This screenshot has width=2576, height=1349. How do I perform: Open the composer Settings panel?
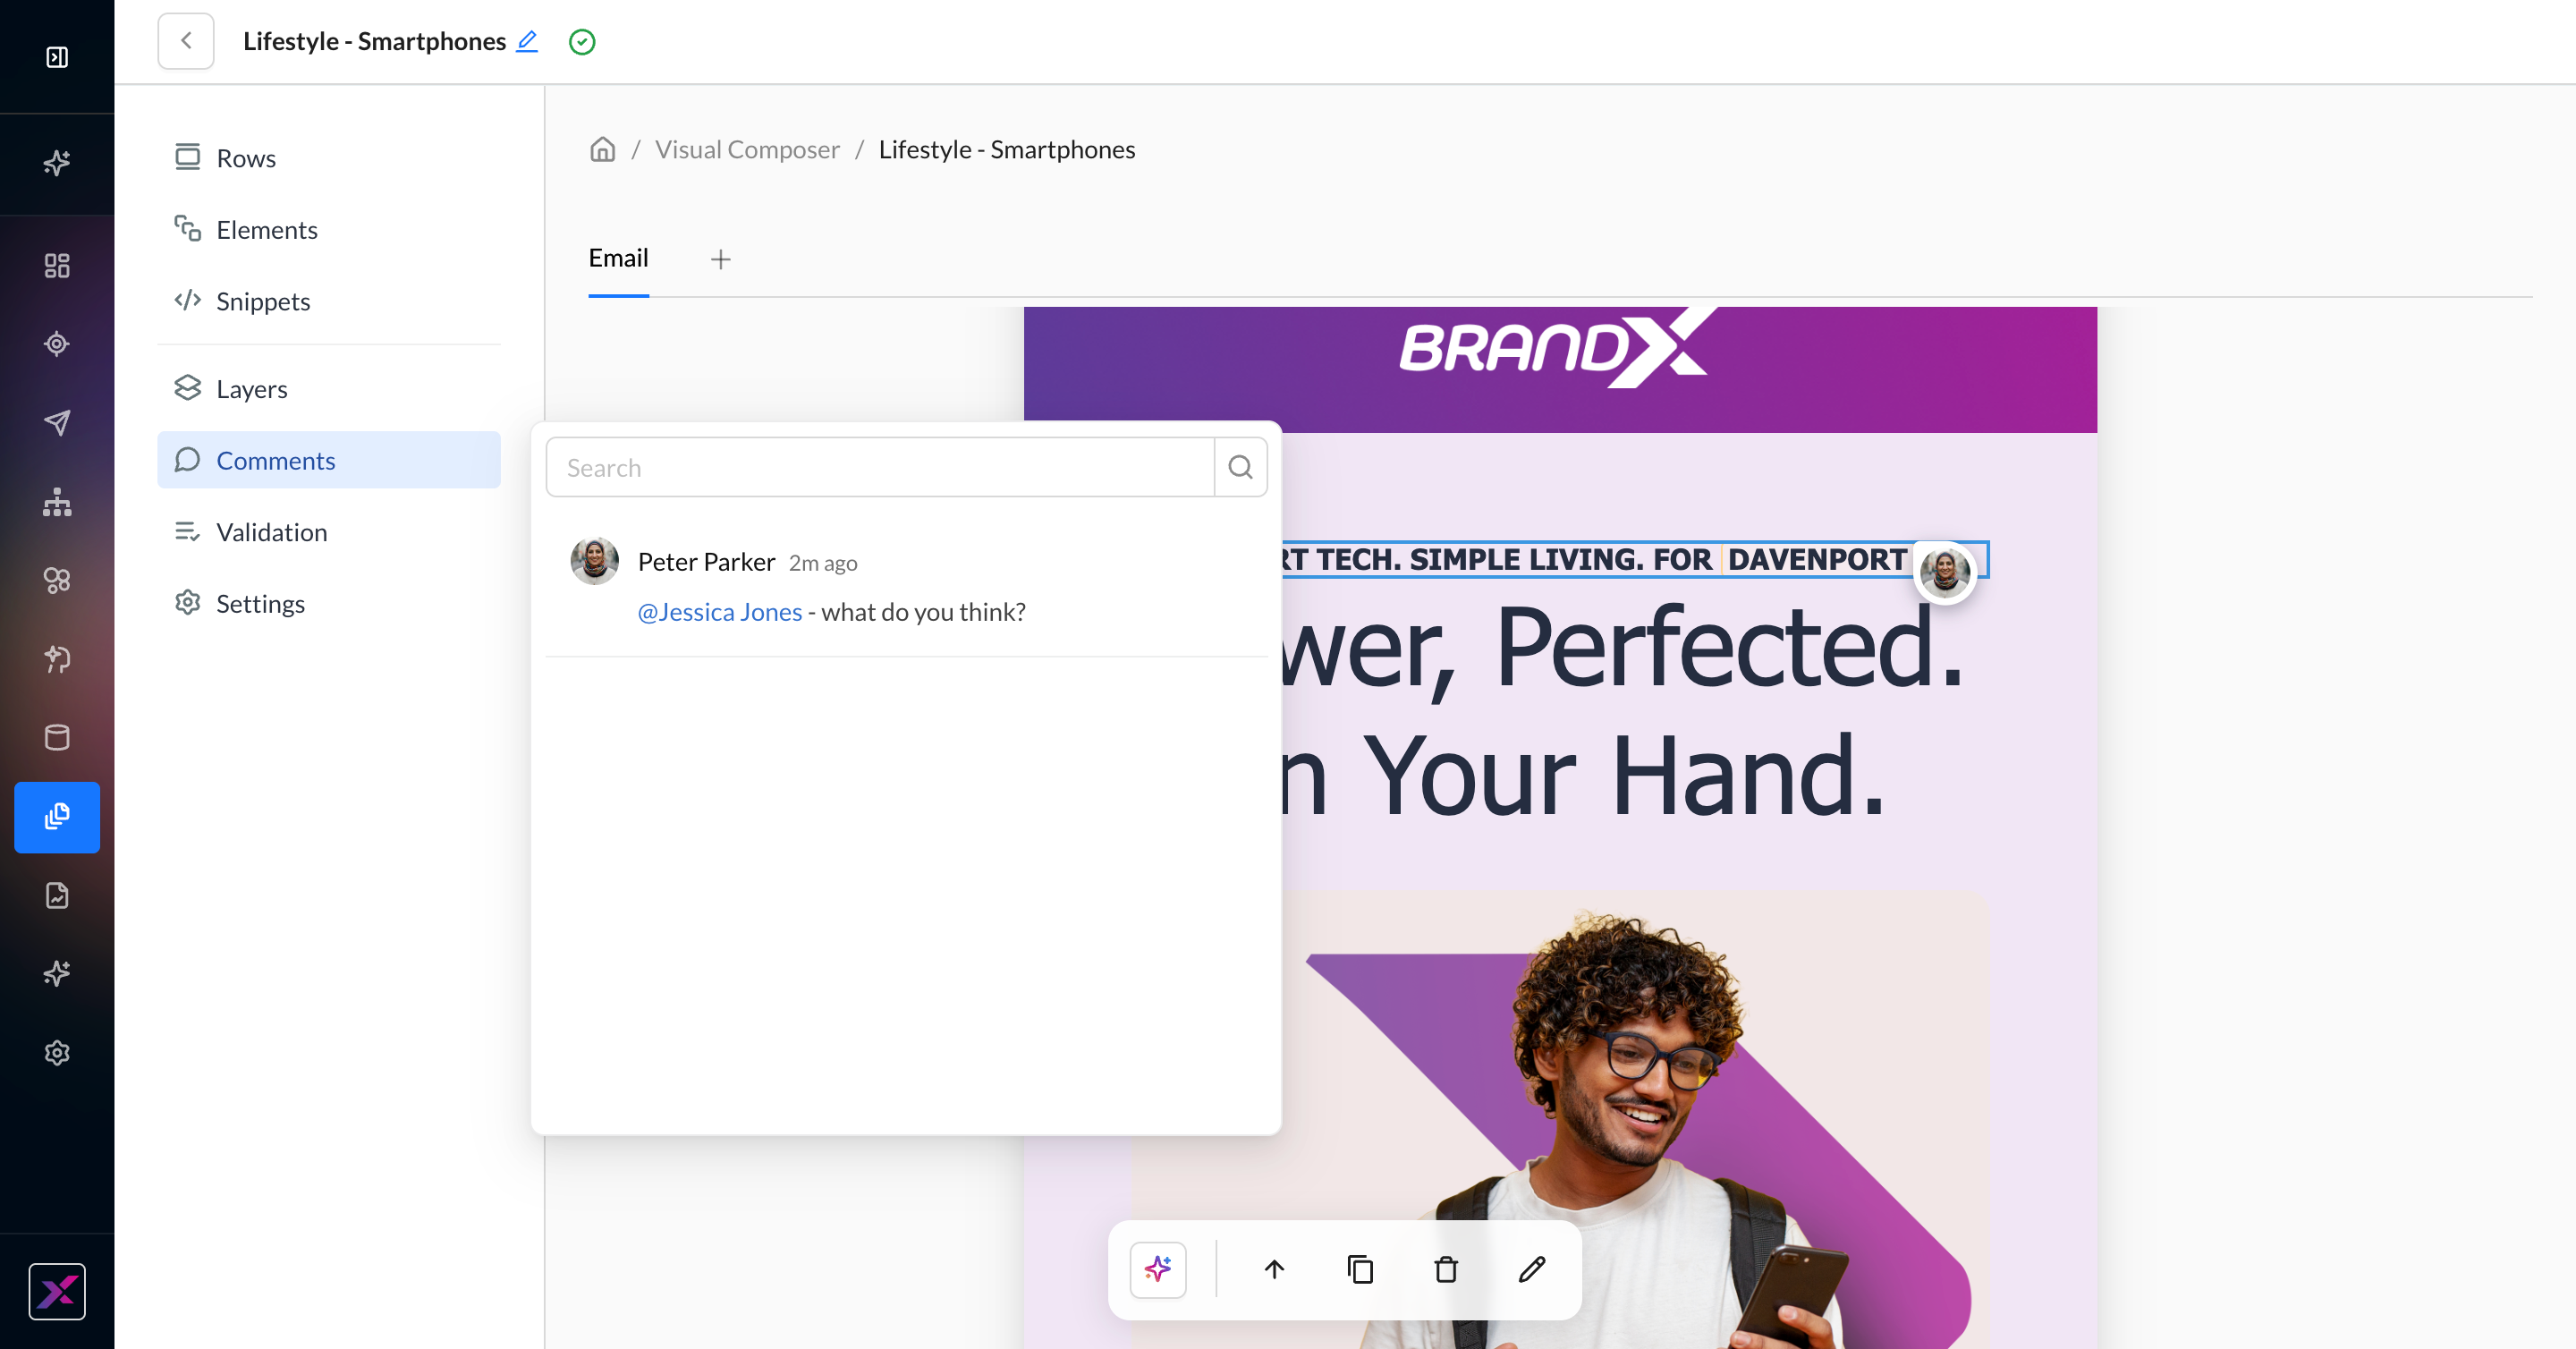point(329,603)
